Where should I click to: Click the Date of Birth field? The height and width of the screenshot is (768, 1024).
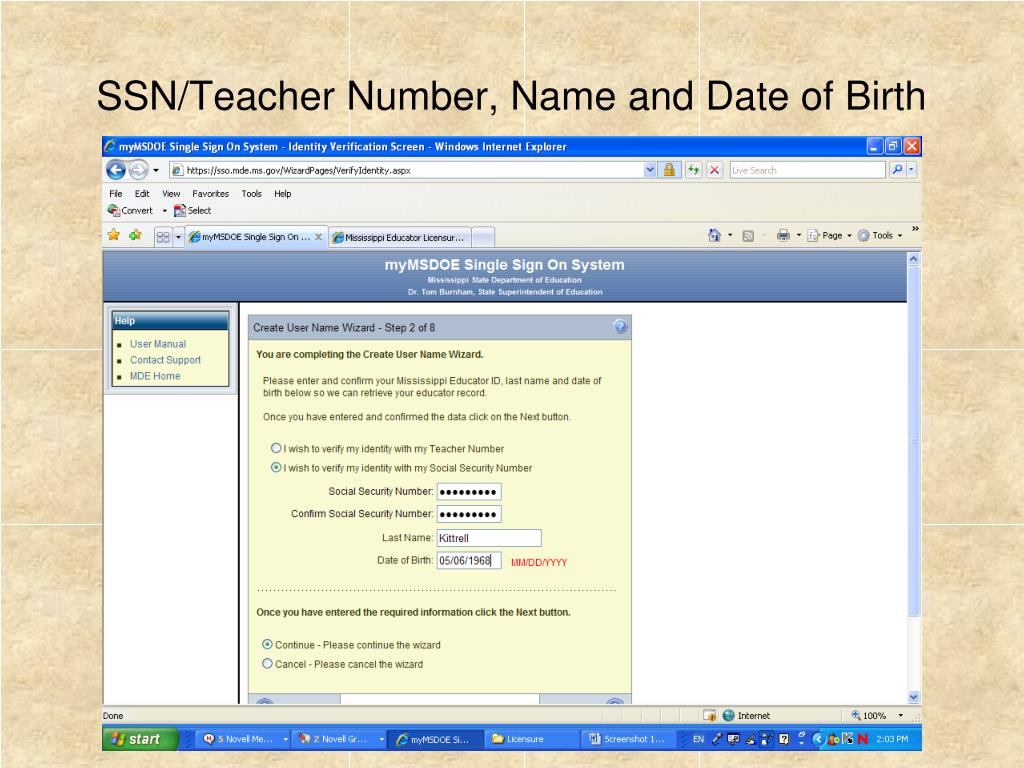point(469,560)
